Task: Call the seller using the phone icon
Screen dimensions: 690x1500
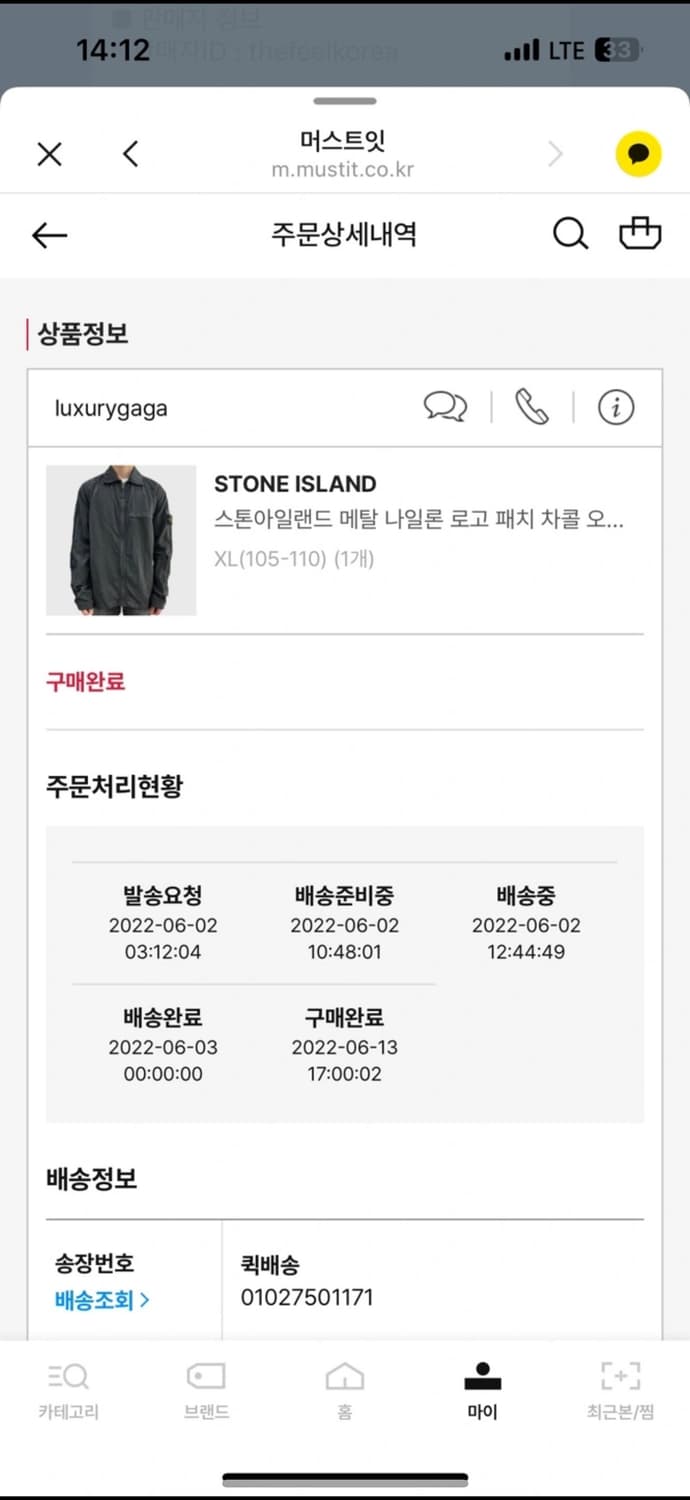Action: [531, 407]
